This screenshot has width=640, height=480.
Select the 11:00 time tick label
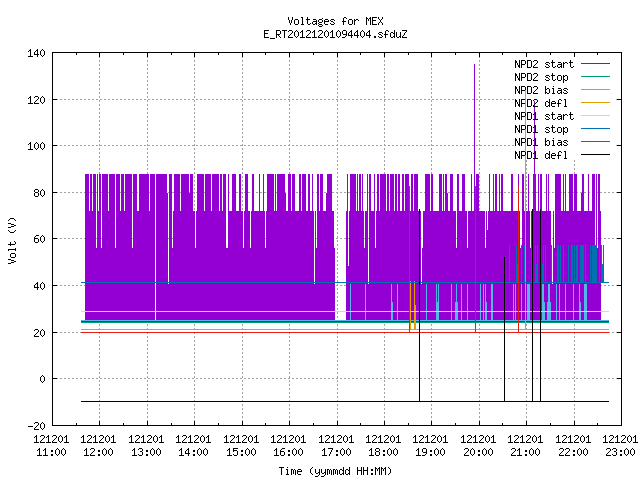coord(51,452)
